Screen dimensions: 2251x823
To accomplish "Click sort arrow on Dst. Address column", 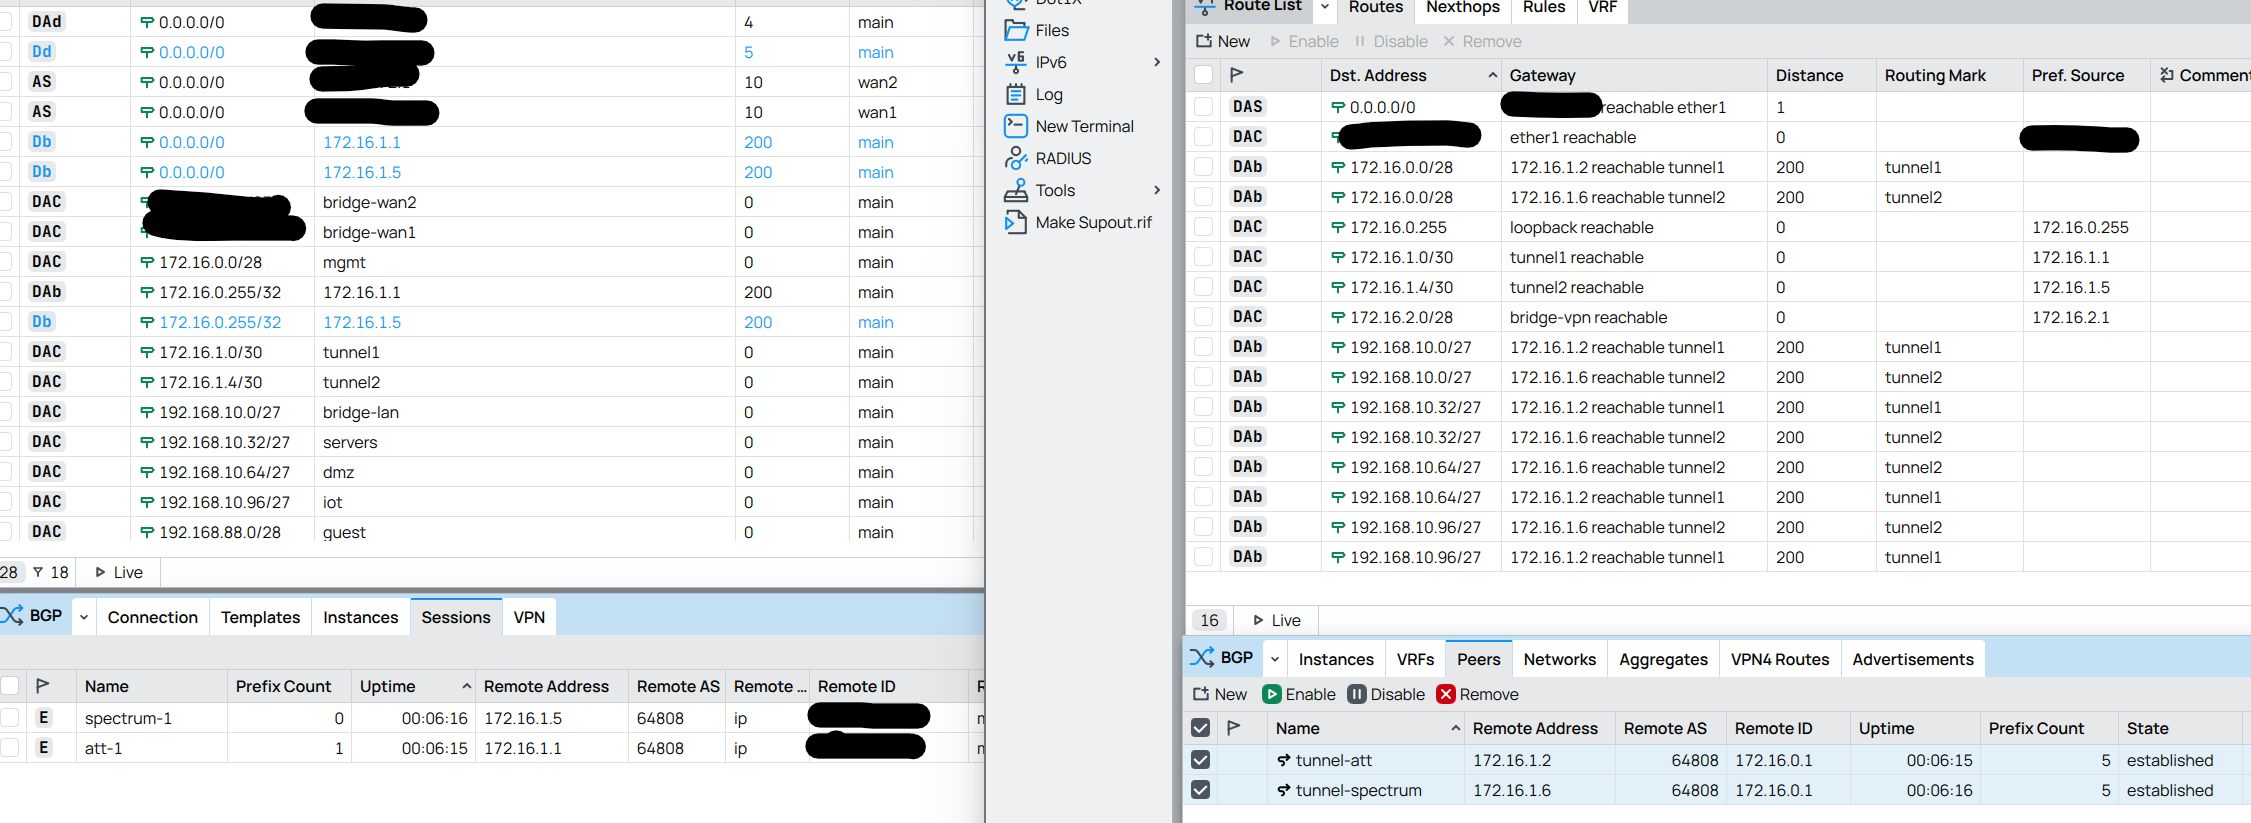I will [x=1492, y=75].
